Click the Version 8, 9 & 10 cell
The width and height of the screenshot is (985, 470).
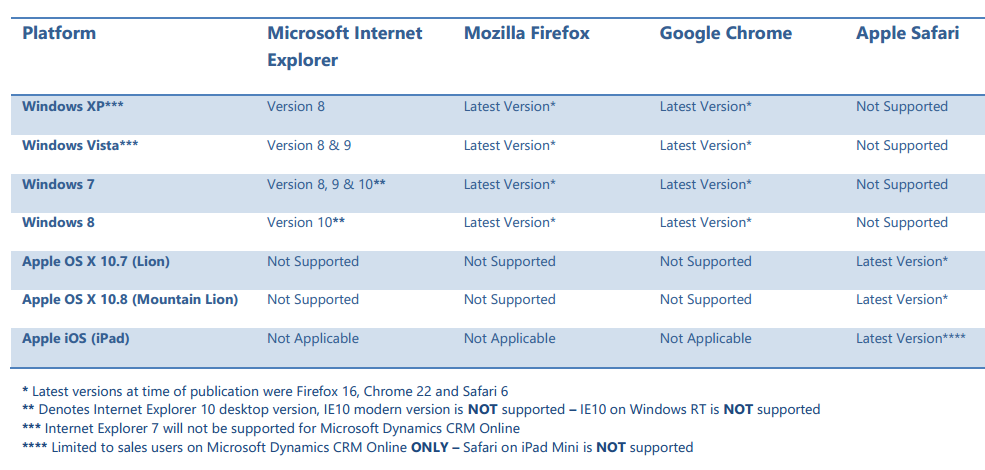click(x=326, y=184)
